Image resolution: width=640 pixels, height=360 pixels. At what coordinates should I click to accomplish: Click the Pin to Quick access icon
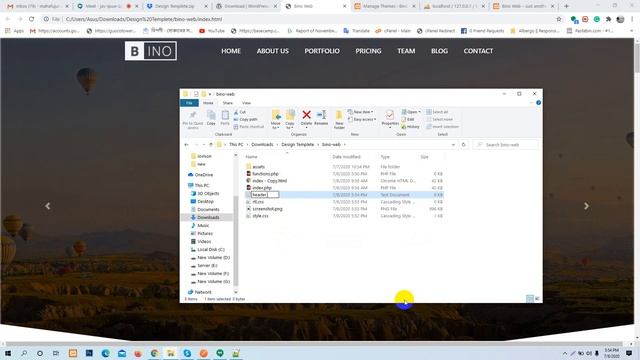[x=193, y=115]
